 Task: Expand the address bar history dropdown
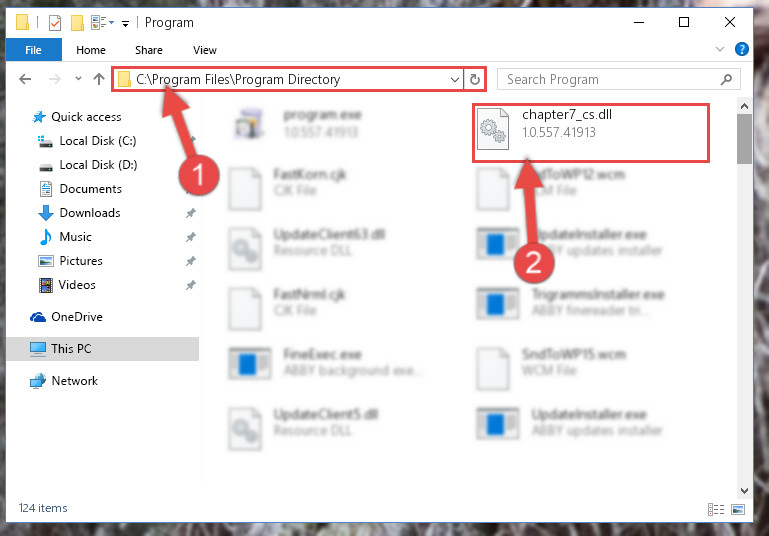(x=455, y=79)
